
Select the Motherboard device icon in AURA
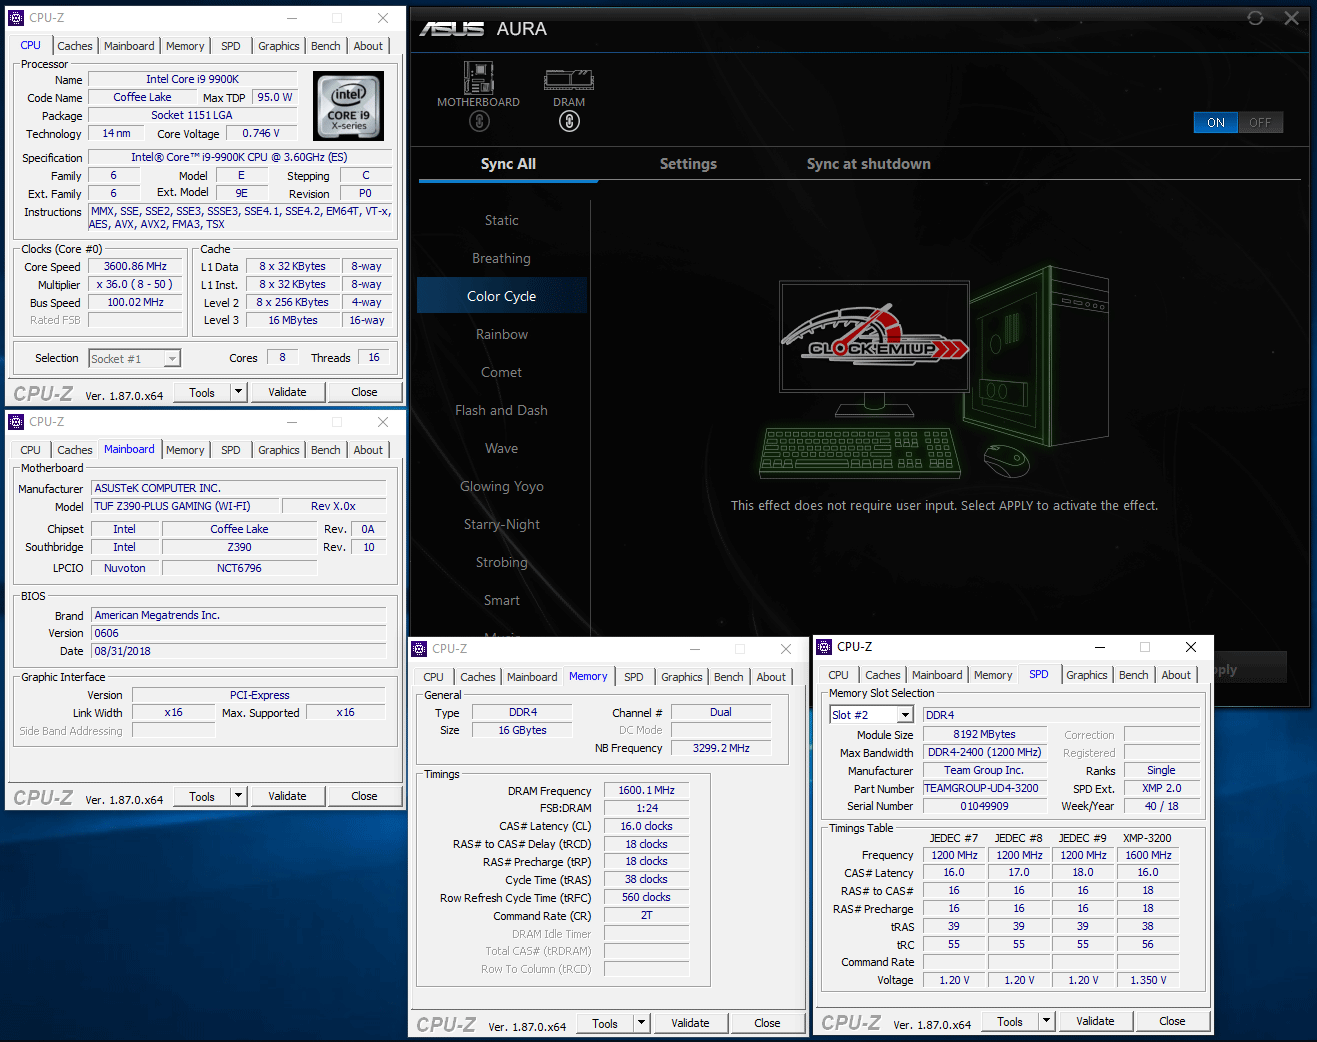(478, 79)
